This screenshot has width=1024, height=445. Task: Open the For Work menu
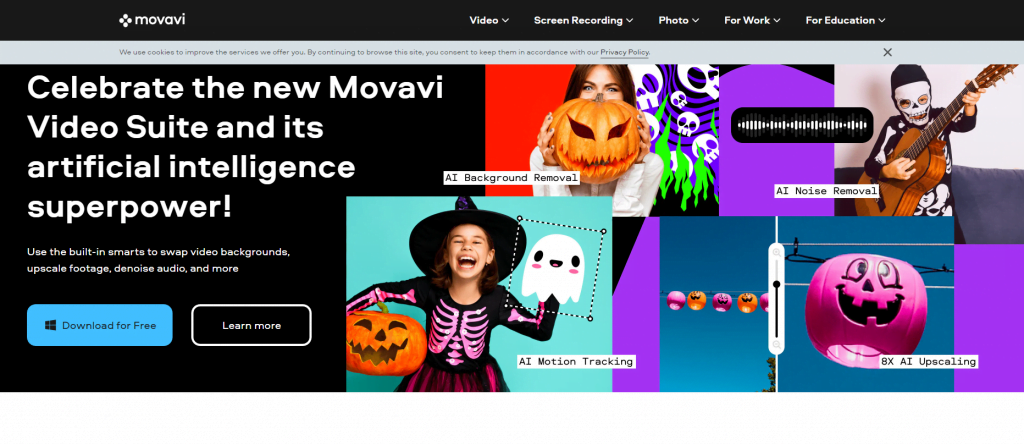[x=752, y=20]
